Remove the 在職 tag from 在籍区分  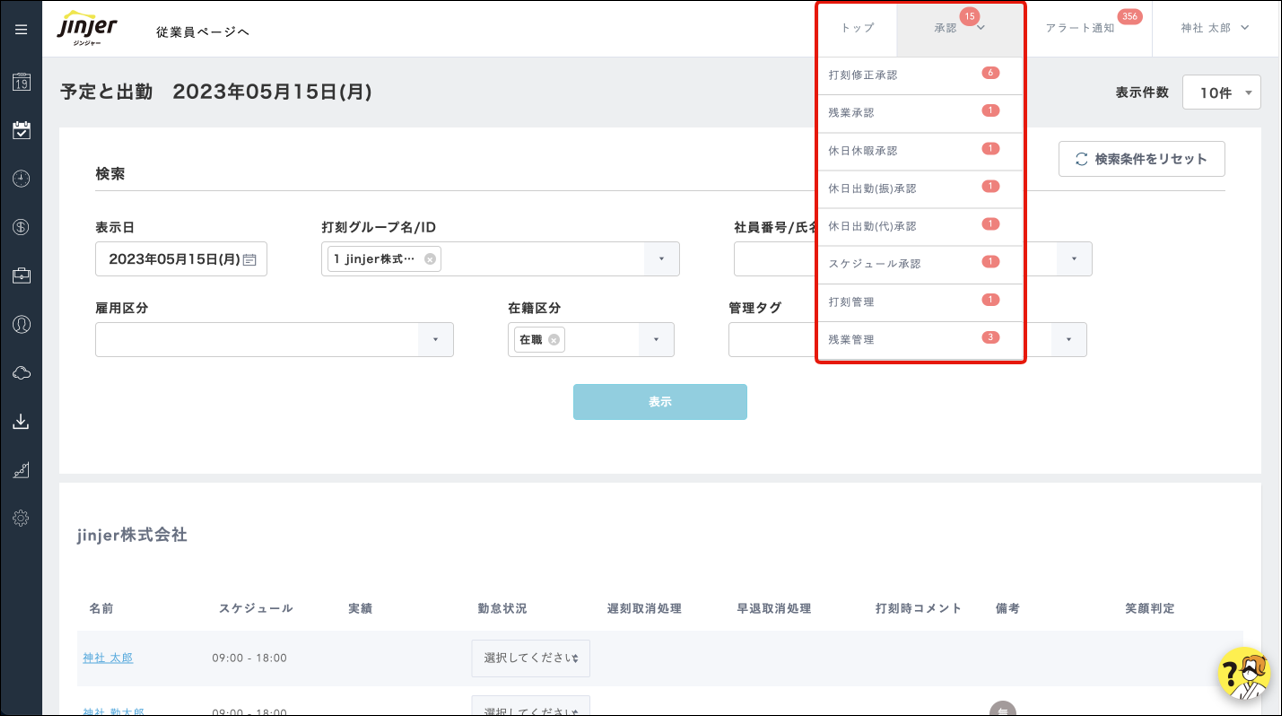553,340
